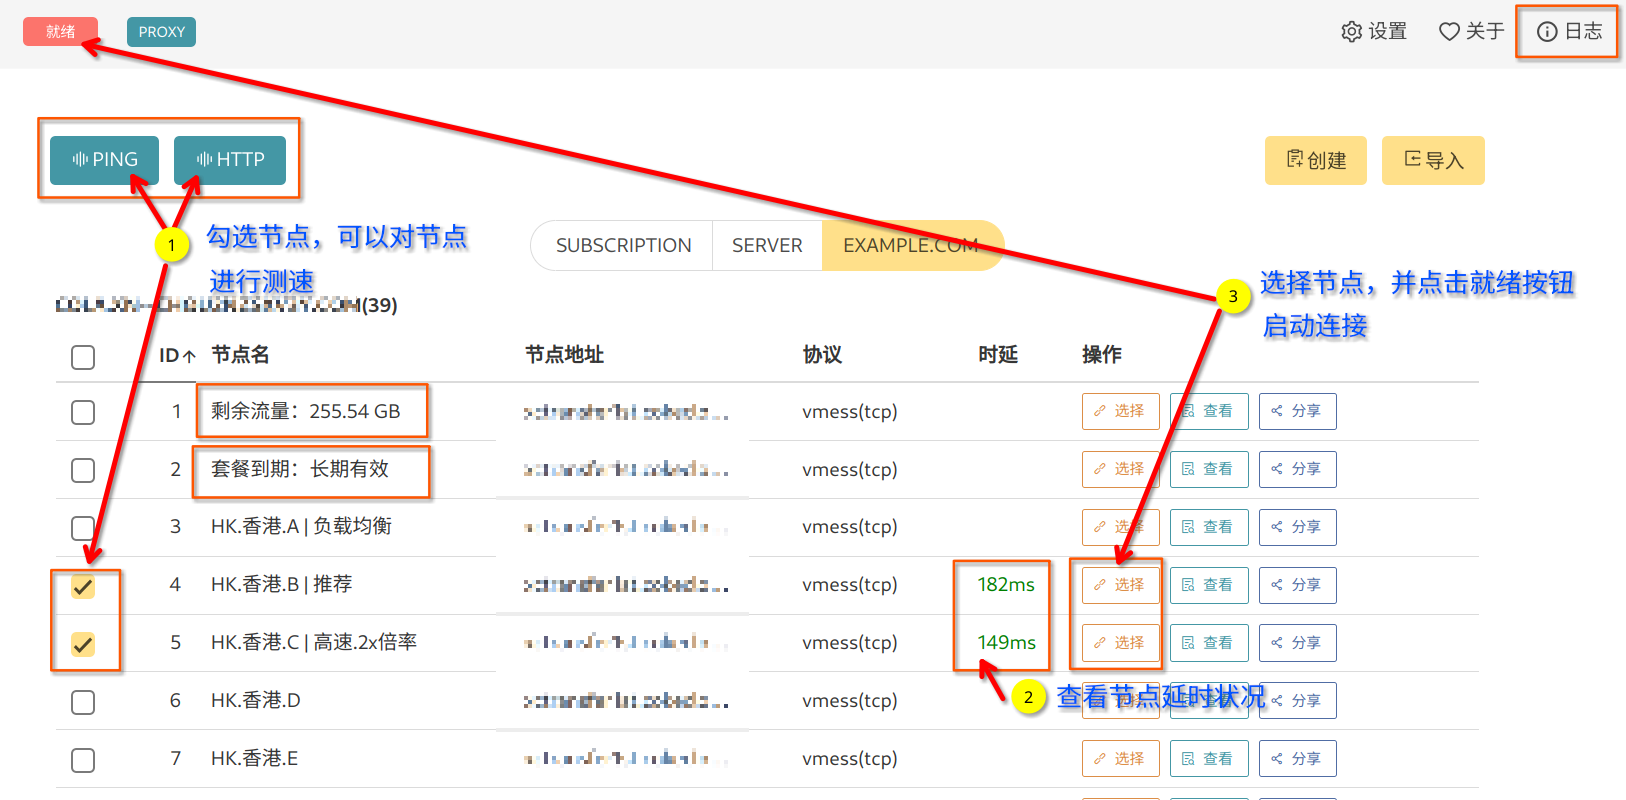
Task: Select node HK.香港.C via 选择
Action: (x=1120, y=643)
